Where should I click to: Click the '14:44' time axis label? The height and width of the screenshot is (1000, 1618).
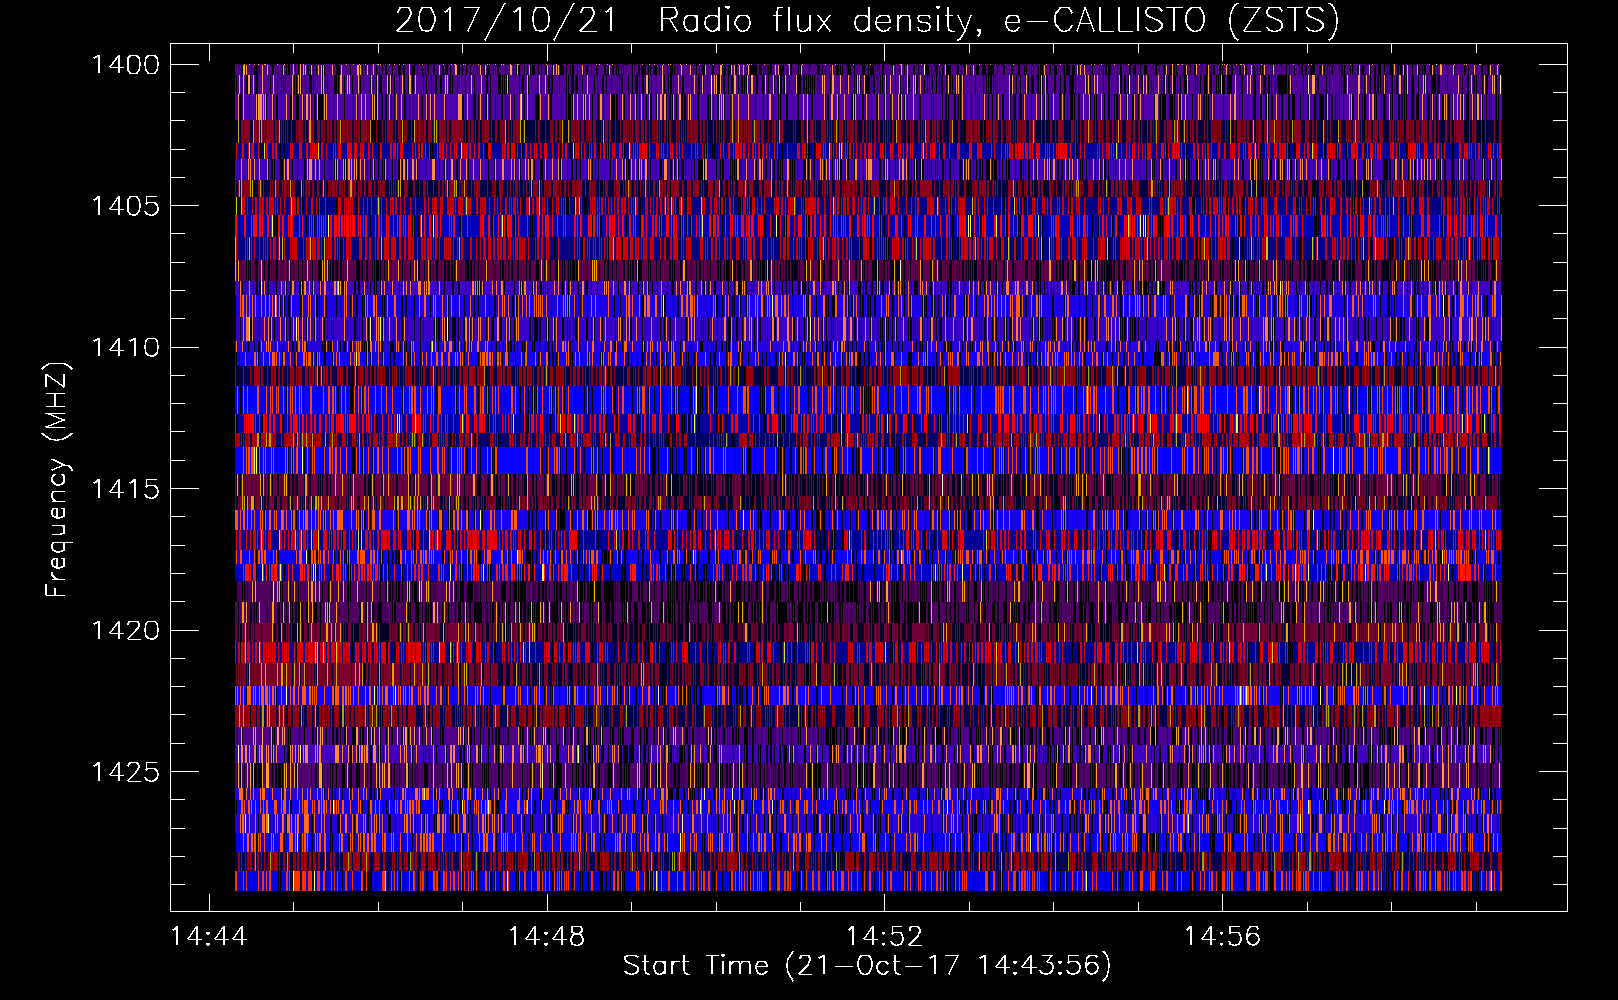[208, 937]
